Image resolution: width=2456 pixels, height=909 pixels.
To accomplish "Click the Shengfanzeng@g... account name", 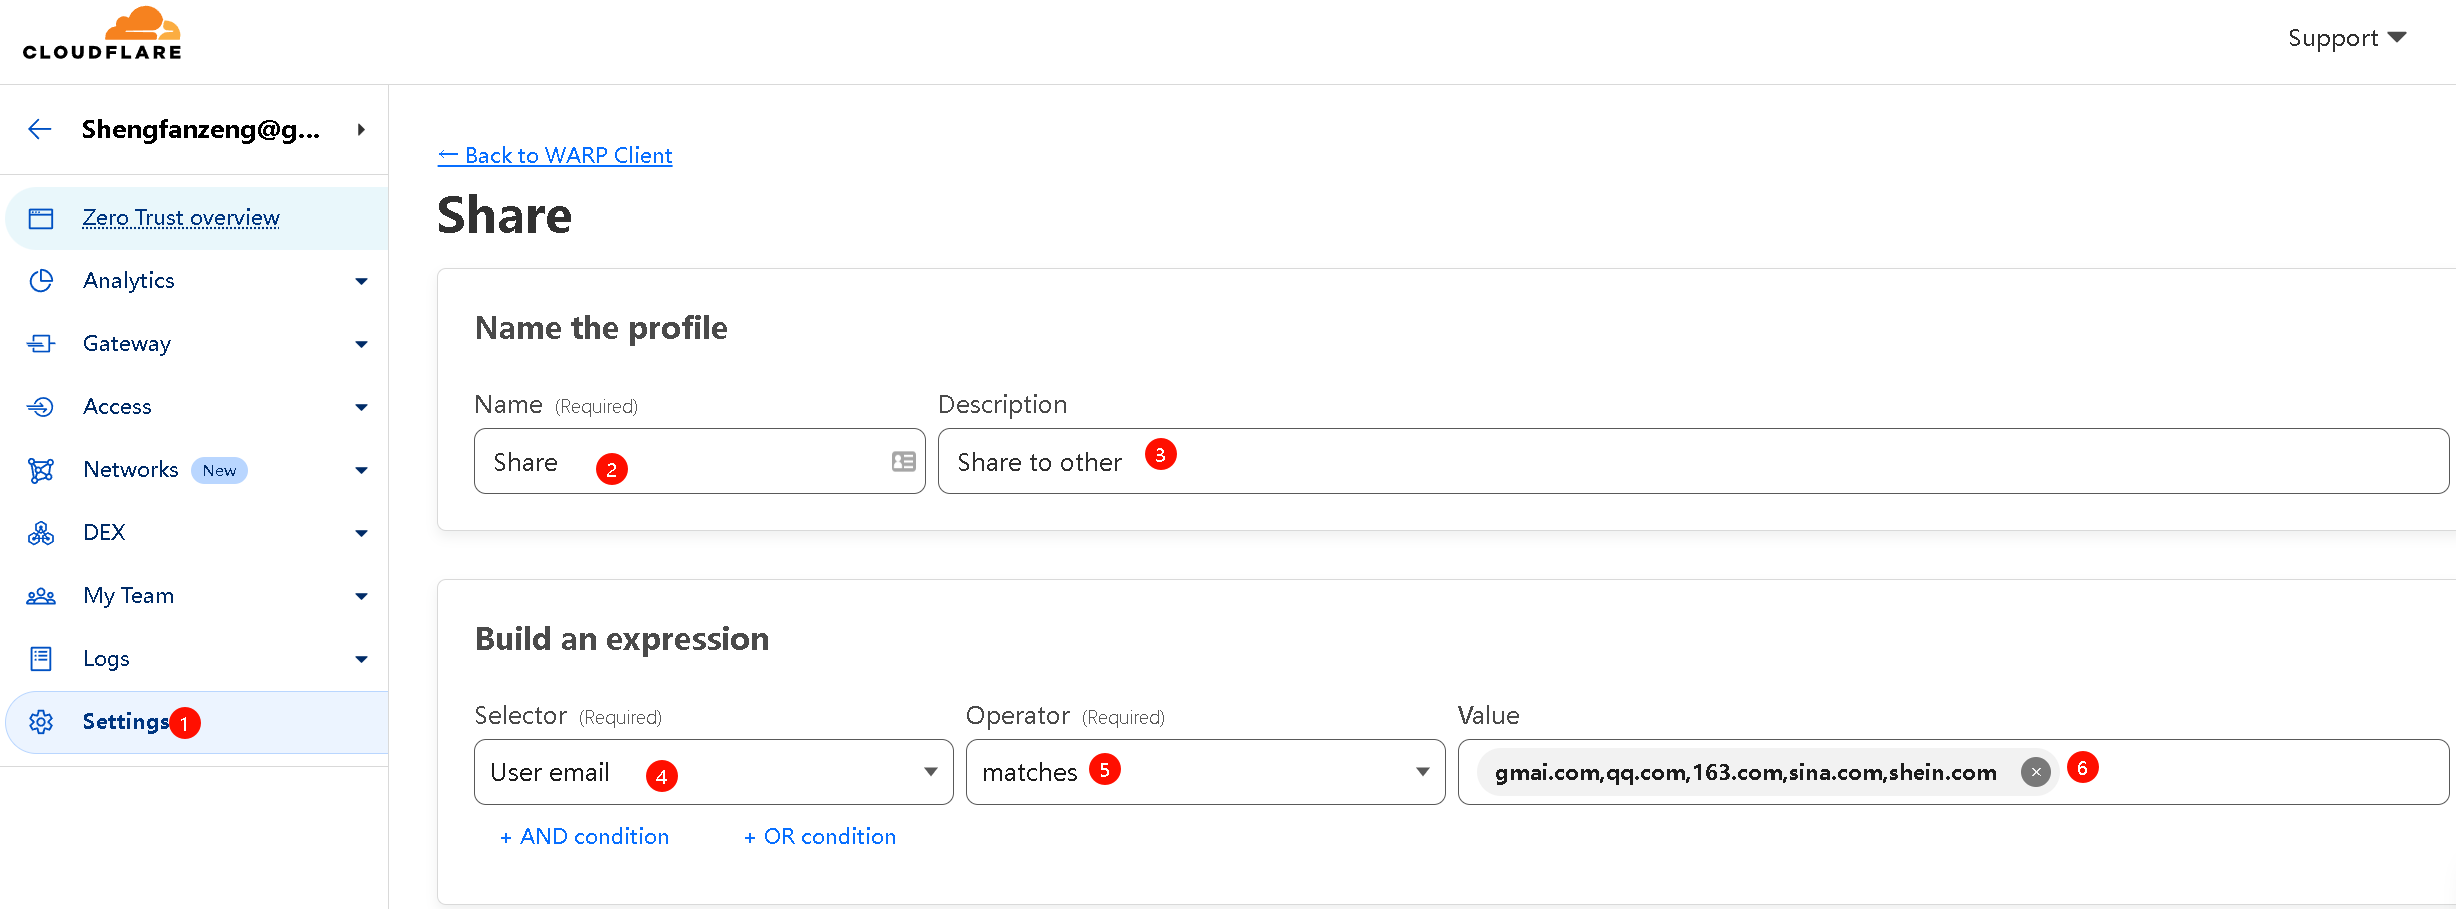I will [201, 129].
